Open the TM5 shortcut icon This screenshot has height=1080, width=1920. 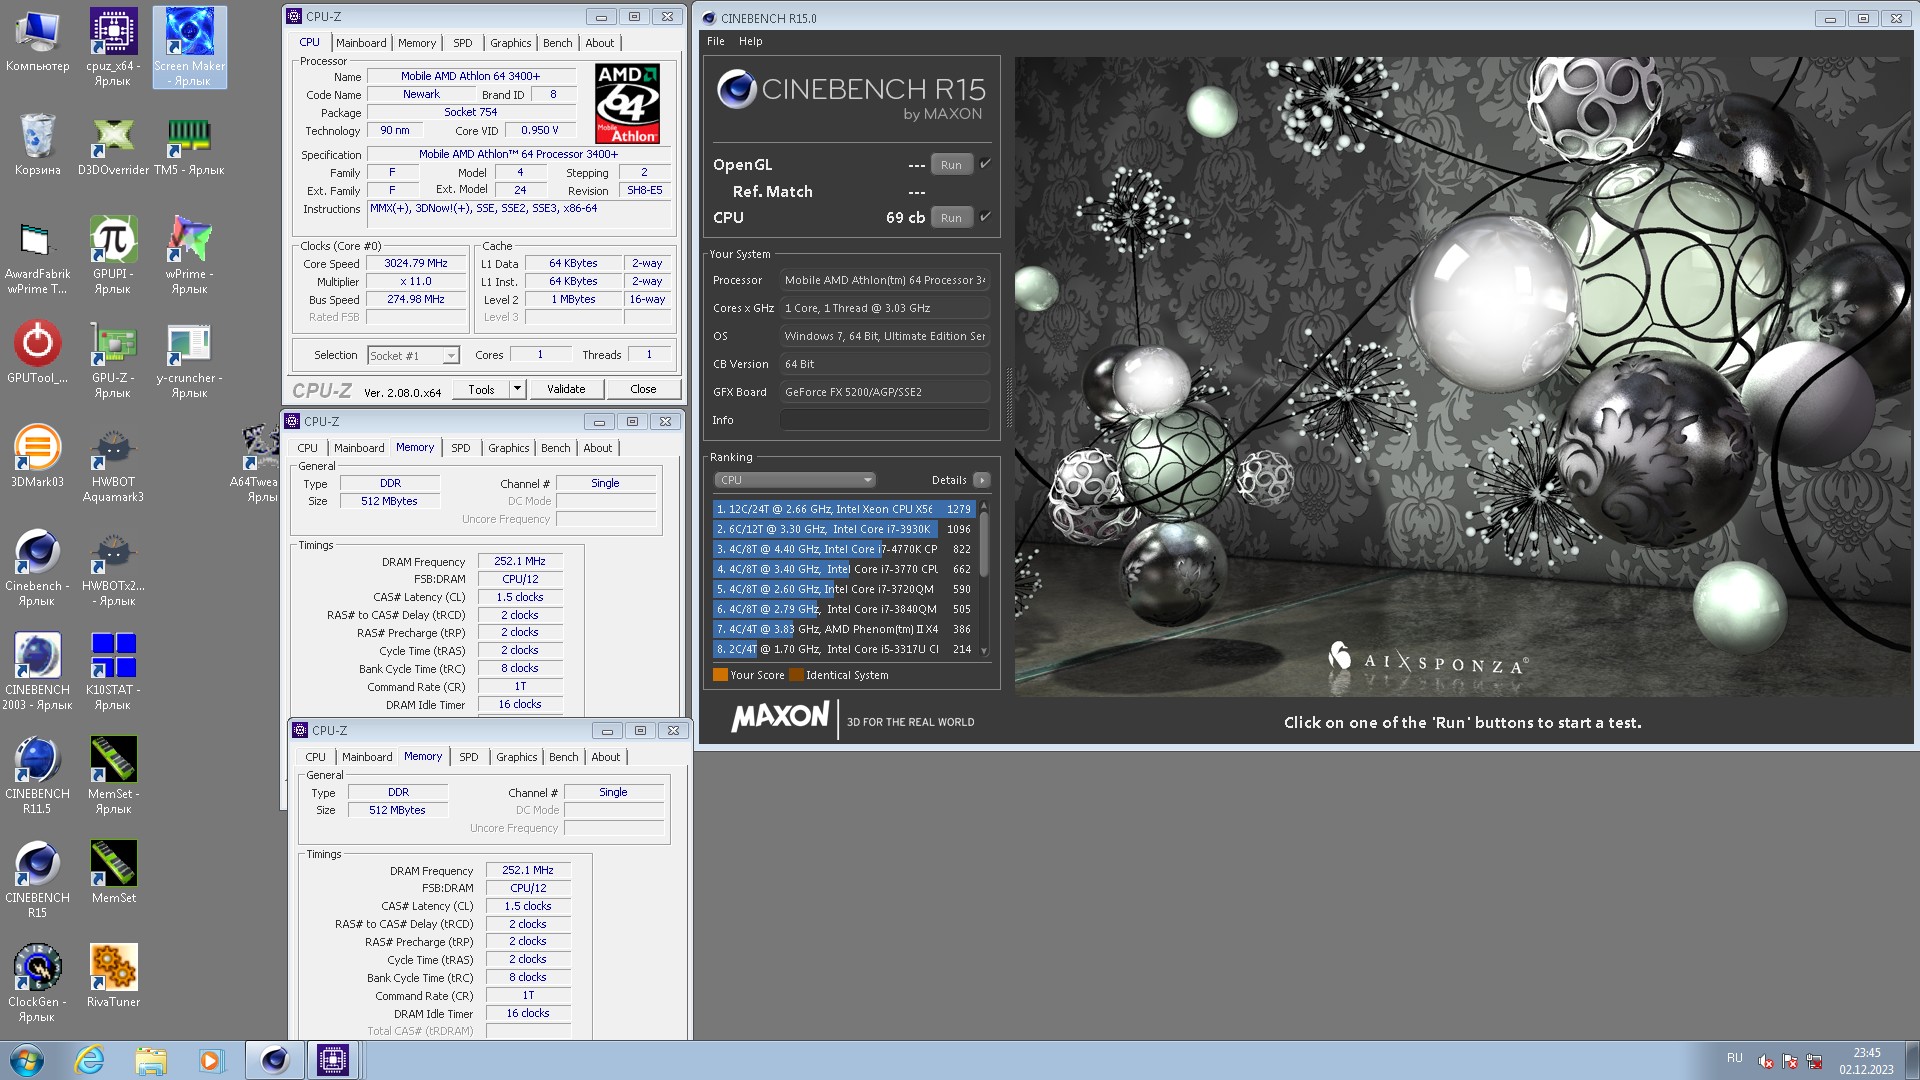click(189, 146)
